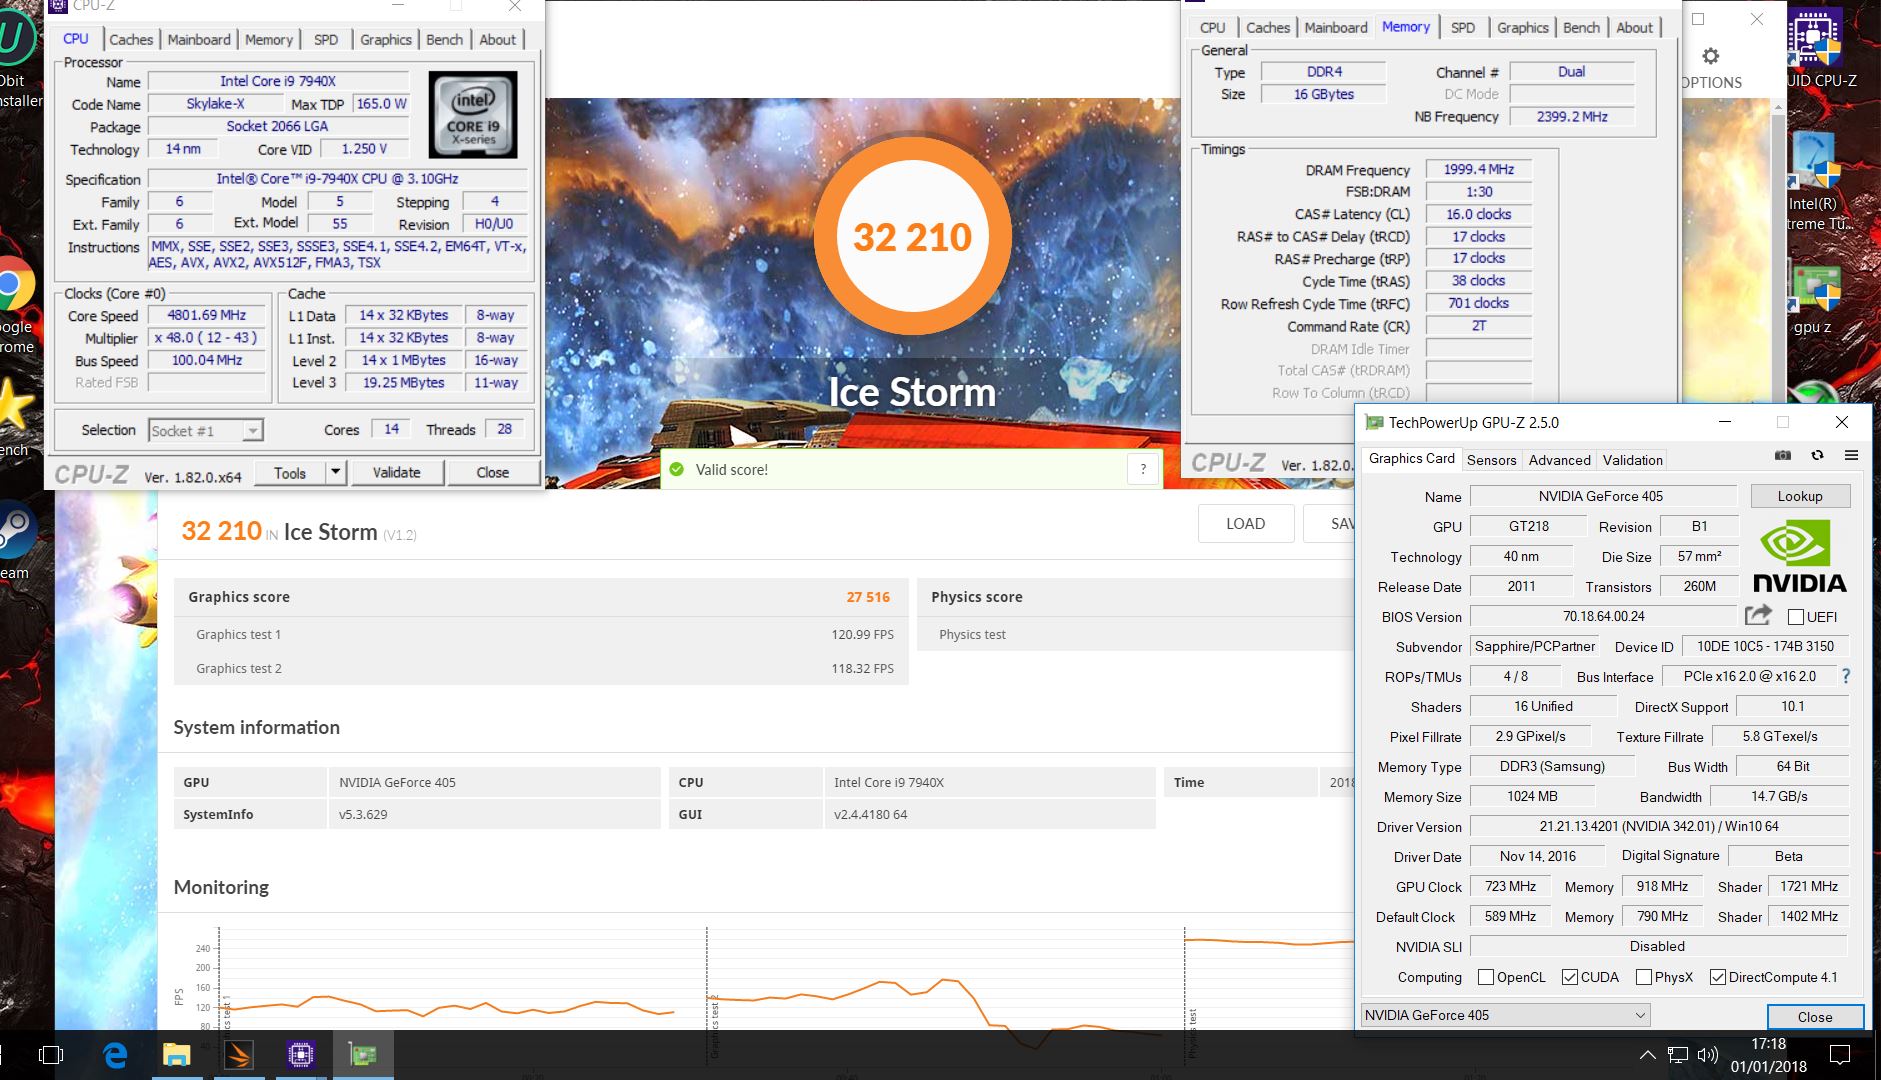The width and height of the screenshot is (1881, 1080).
Task: Toggle the DirectCompute 4.1 checkbox
Action: tap(1718, 977)
